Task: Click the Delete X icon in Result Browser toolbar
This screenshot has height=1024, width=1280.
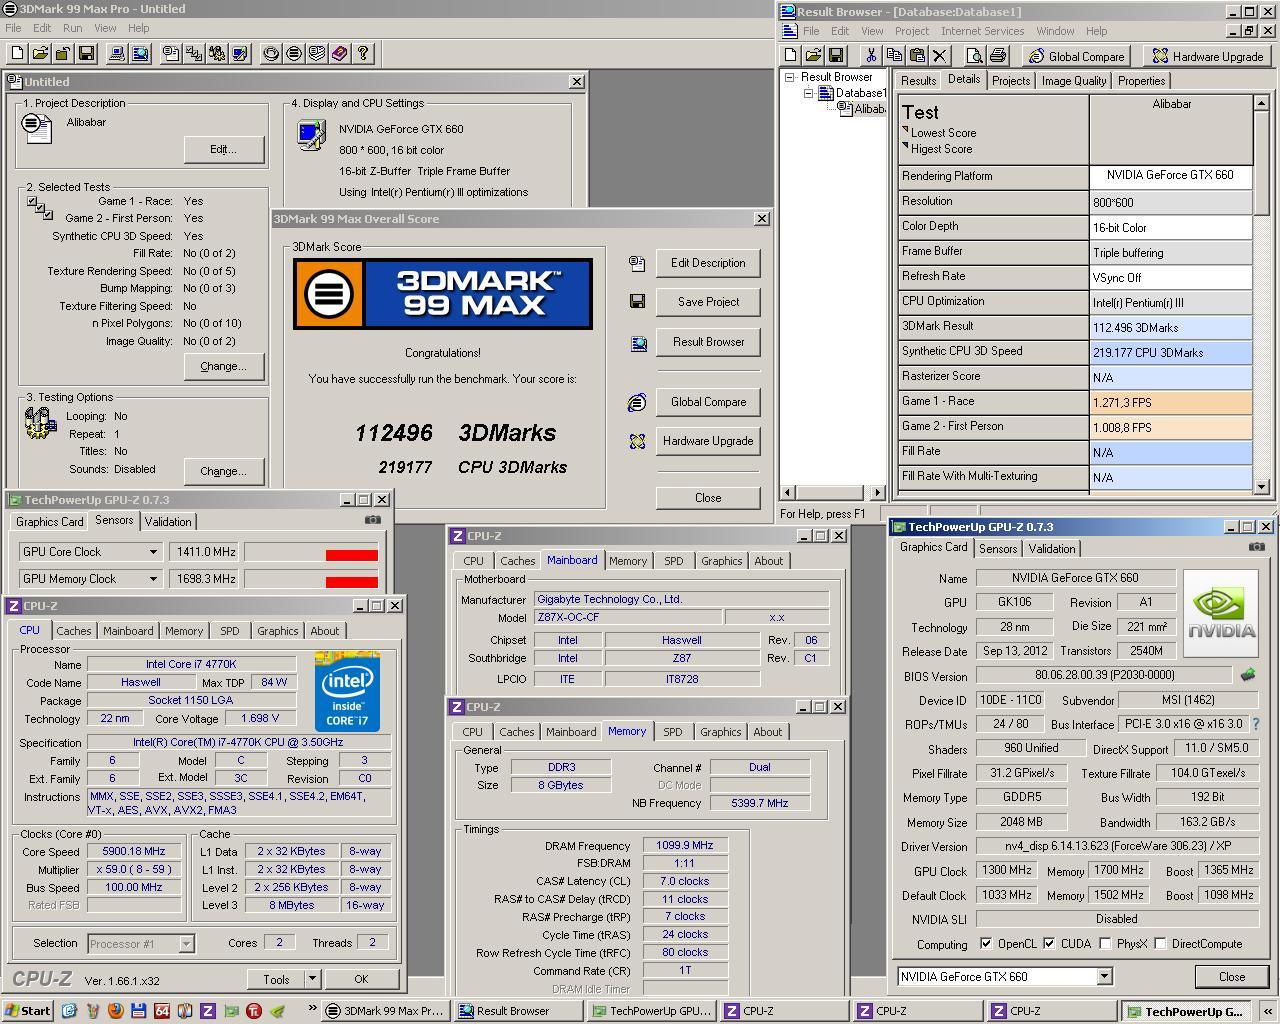Action: click(939, 56)
